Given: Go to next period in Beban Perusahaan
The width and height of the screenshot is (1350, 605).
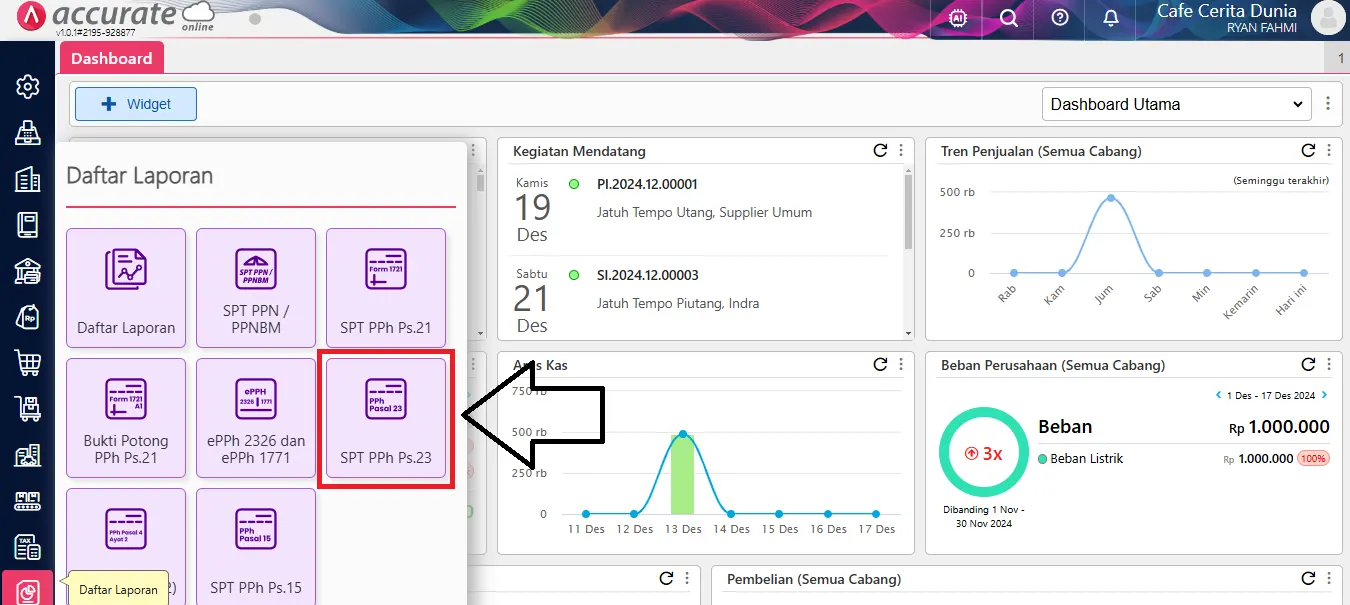Looking at the screenshot, I should (1325, 396).
